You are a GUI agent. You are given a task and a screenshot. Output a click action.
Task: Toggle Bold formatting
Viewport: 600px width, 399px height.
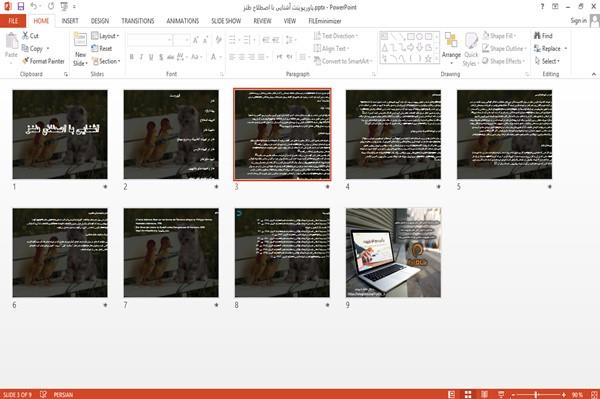tap(132, 57)
